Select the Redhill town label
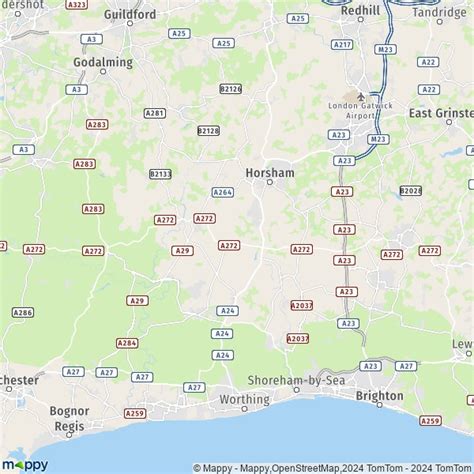This screenshot has width=474, height=474. (x=360, y=10)
